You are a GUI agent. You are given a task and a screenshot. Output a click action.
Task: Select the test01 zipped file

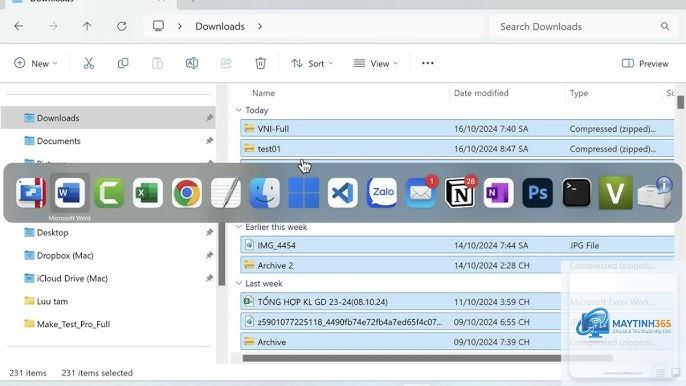point(457,148)
